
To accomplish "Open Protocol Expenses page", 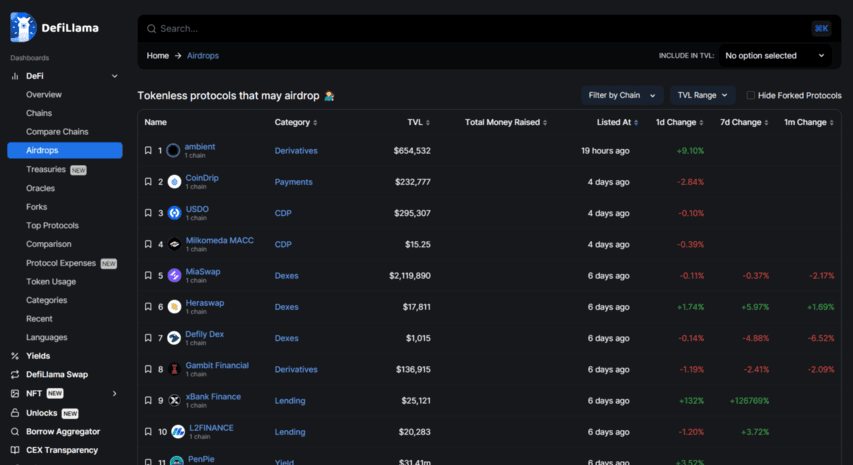I will pyautogui.click(x=61, y=263).
